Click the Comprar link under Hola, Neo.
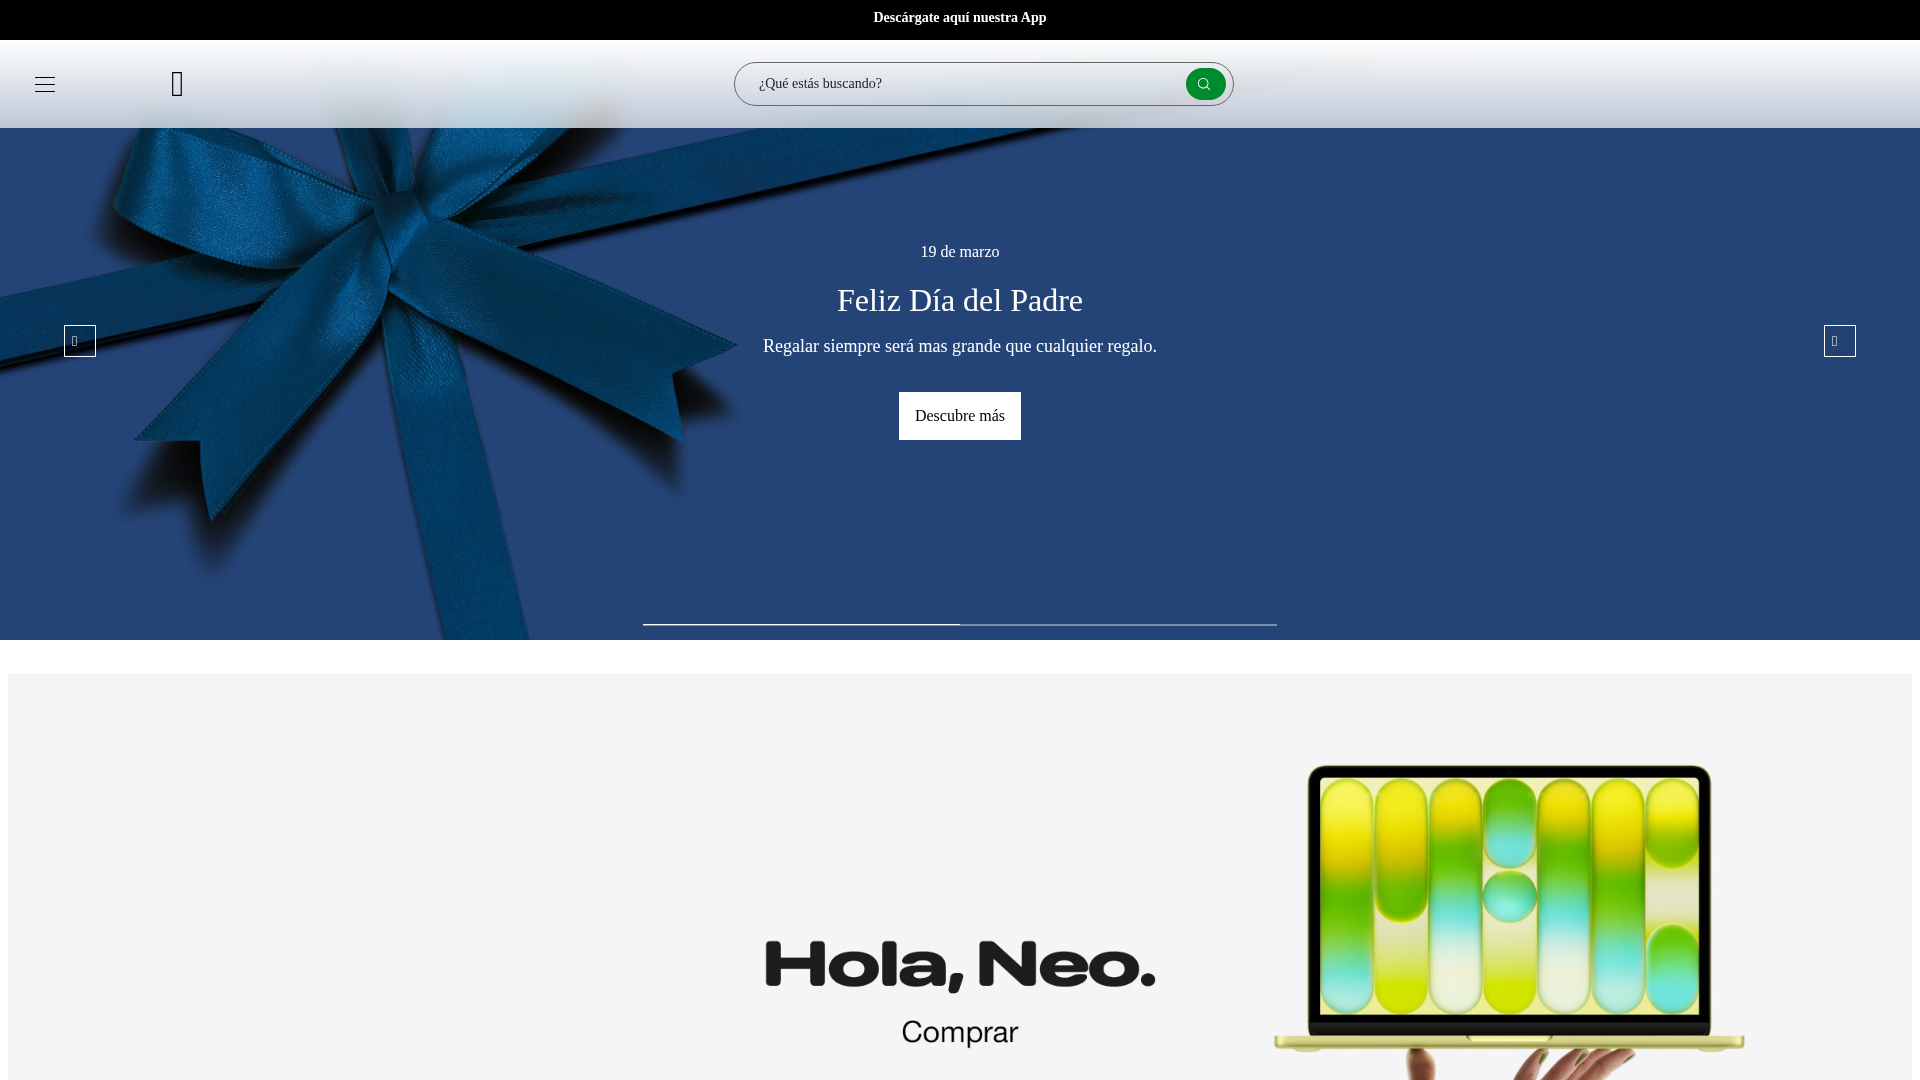The height and width of the screenshot is (1080, 1920). pyautogui.click(x=959, y=1031)
